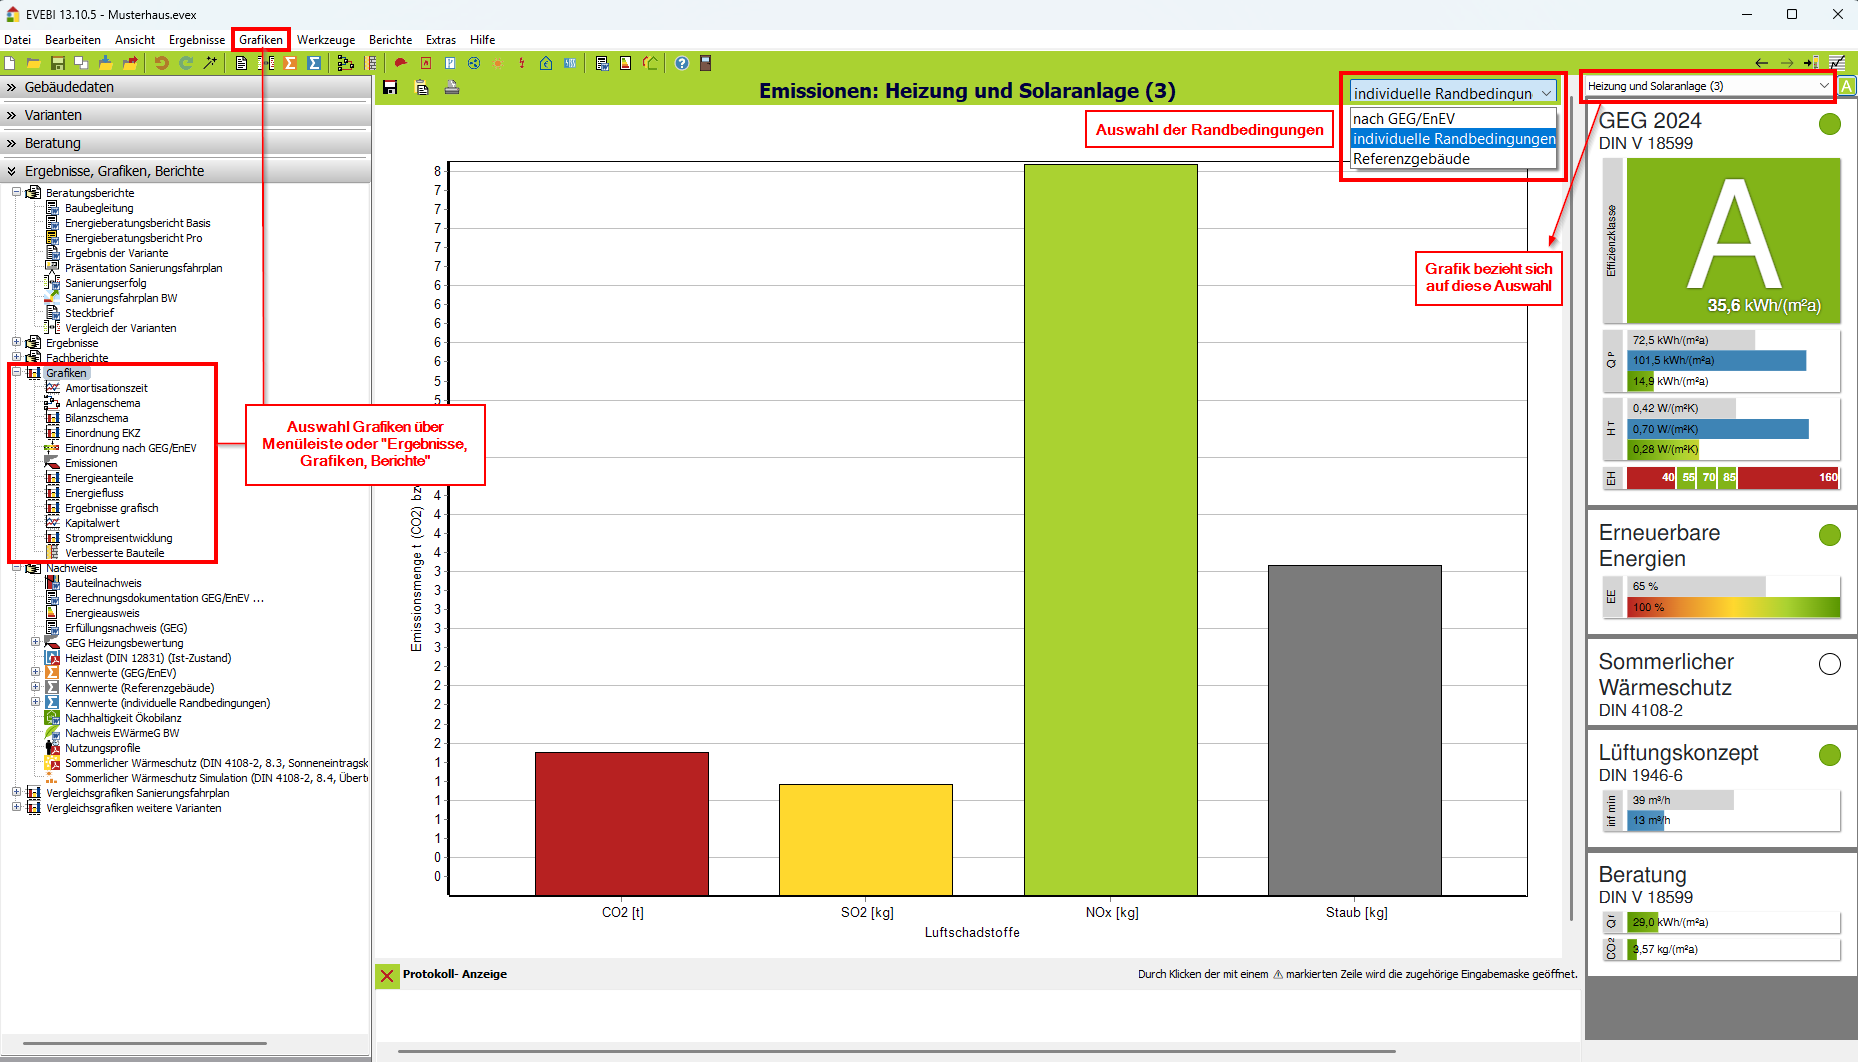Open the Werkzeuge menu
This screenshot has width=1858, height=1062.
point(325,40)
